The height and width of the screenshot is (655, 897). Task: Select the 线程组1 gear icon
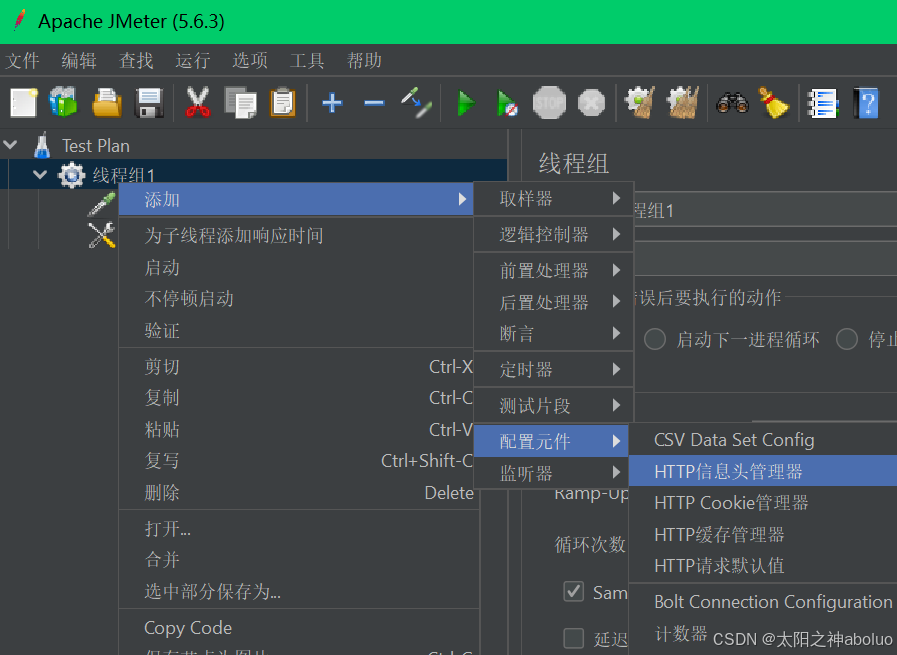coord(72,175)
